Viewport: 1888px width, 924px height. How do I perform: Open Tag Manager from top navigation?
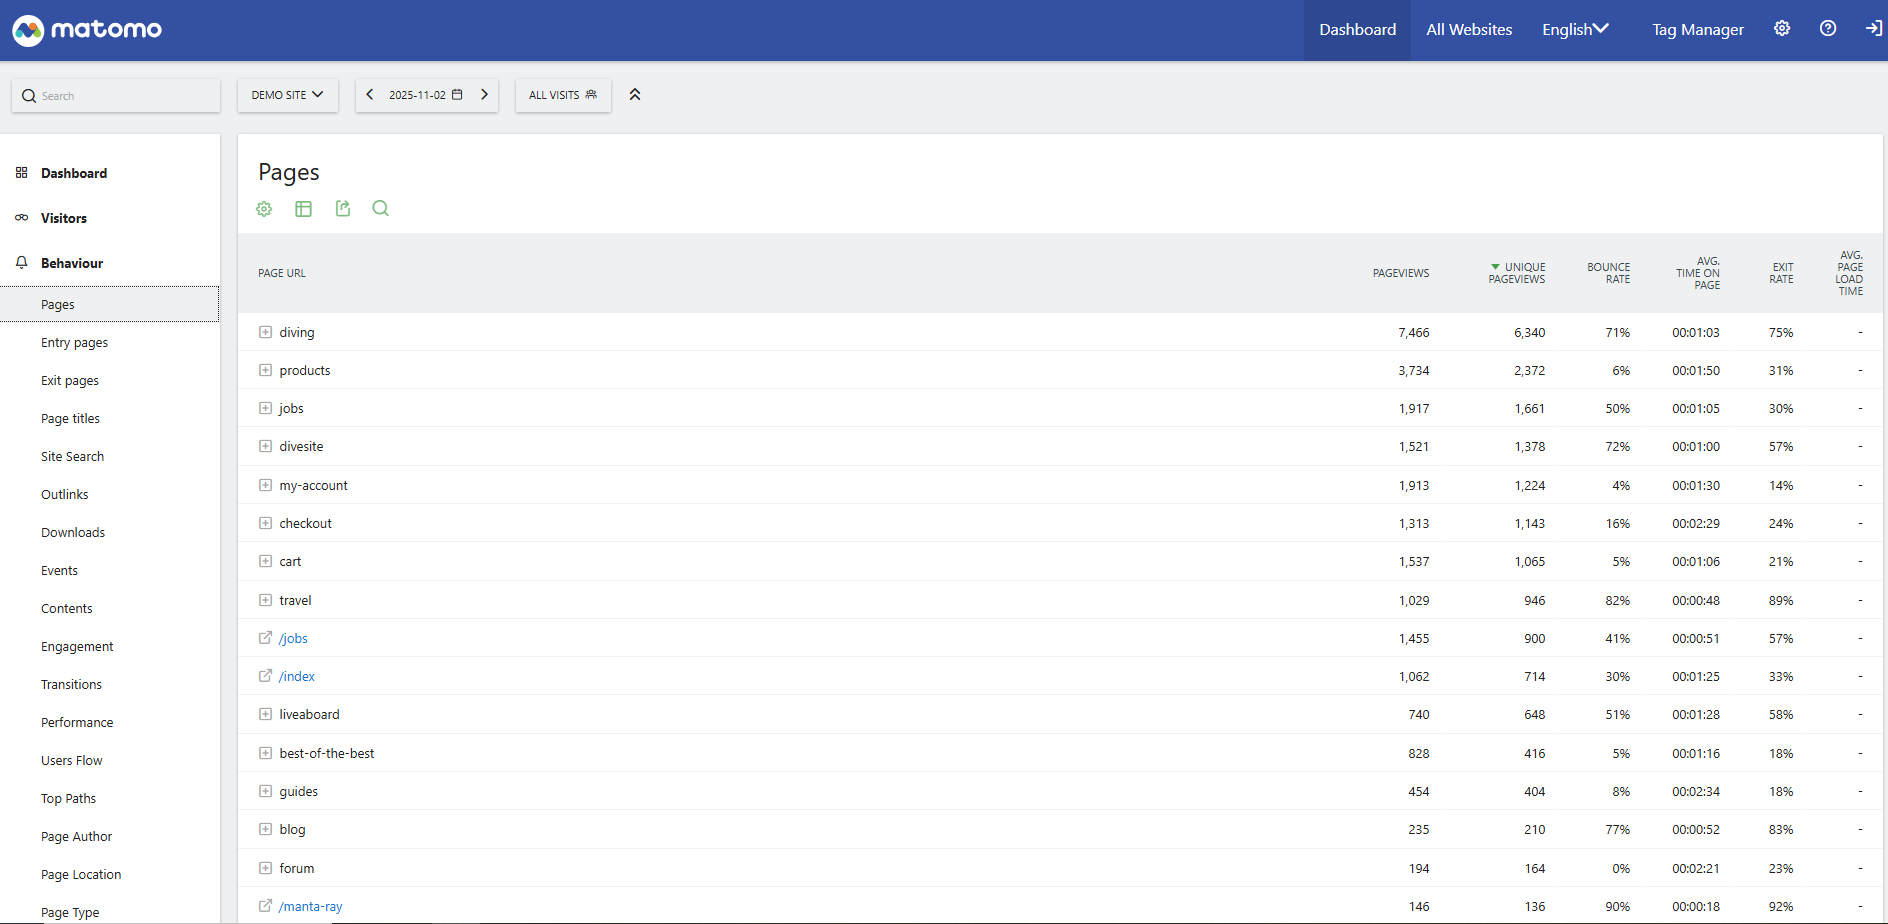(1697, 30)
